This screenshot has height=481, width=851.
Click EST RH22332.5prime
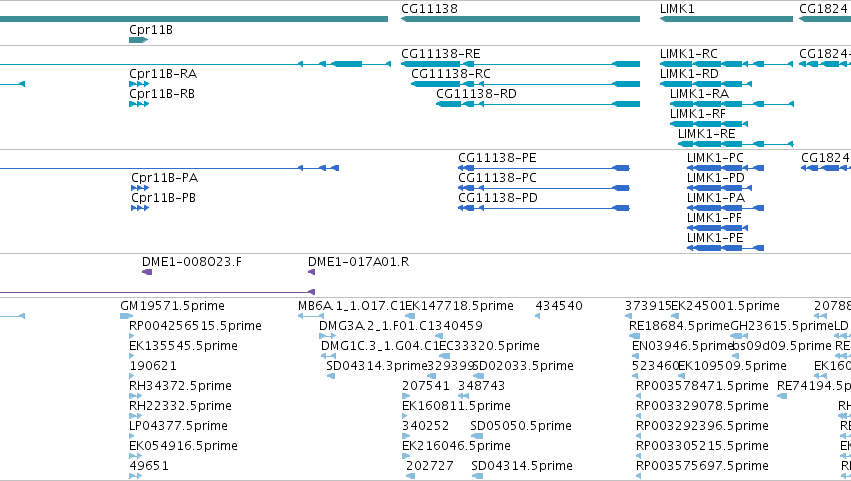[x=180, y=407]
